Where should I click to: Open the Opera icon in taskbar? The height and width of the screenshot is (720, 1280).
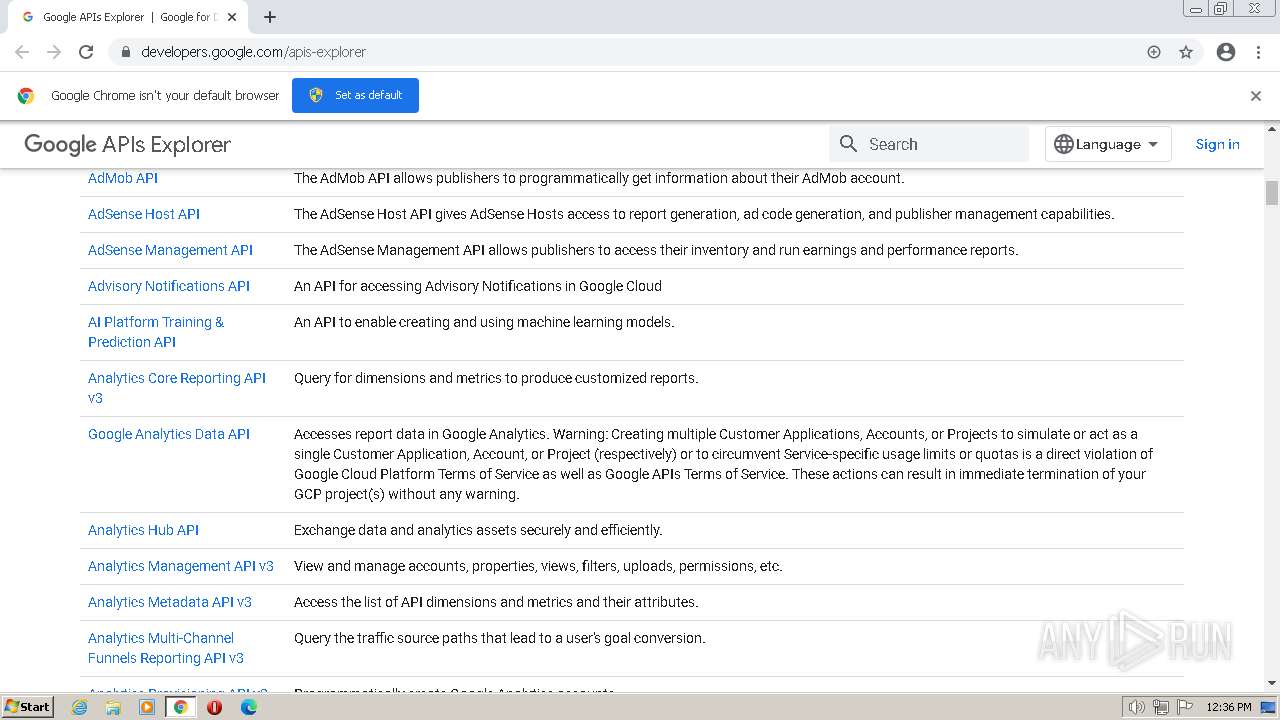(214, 707)
